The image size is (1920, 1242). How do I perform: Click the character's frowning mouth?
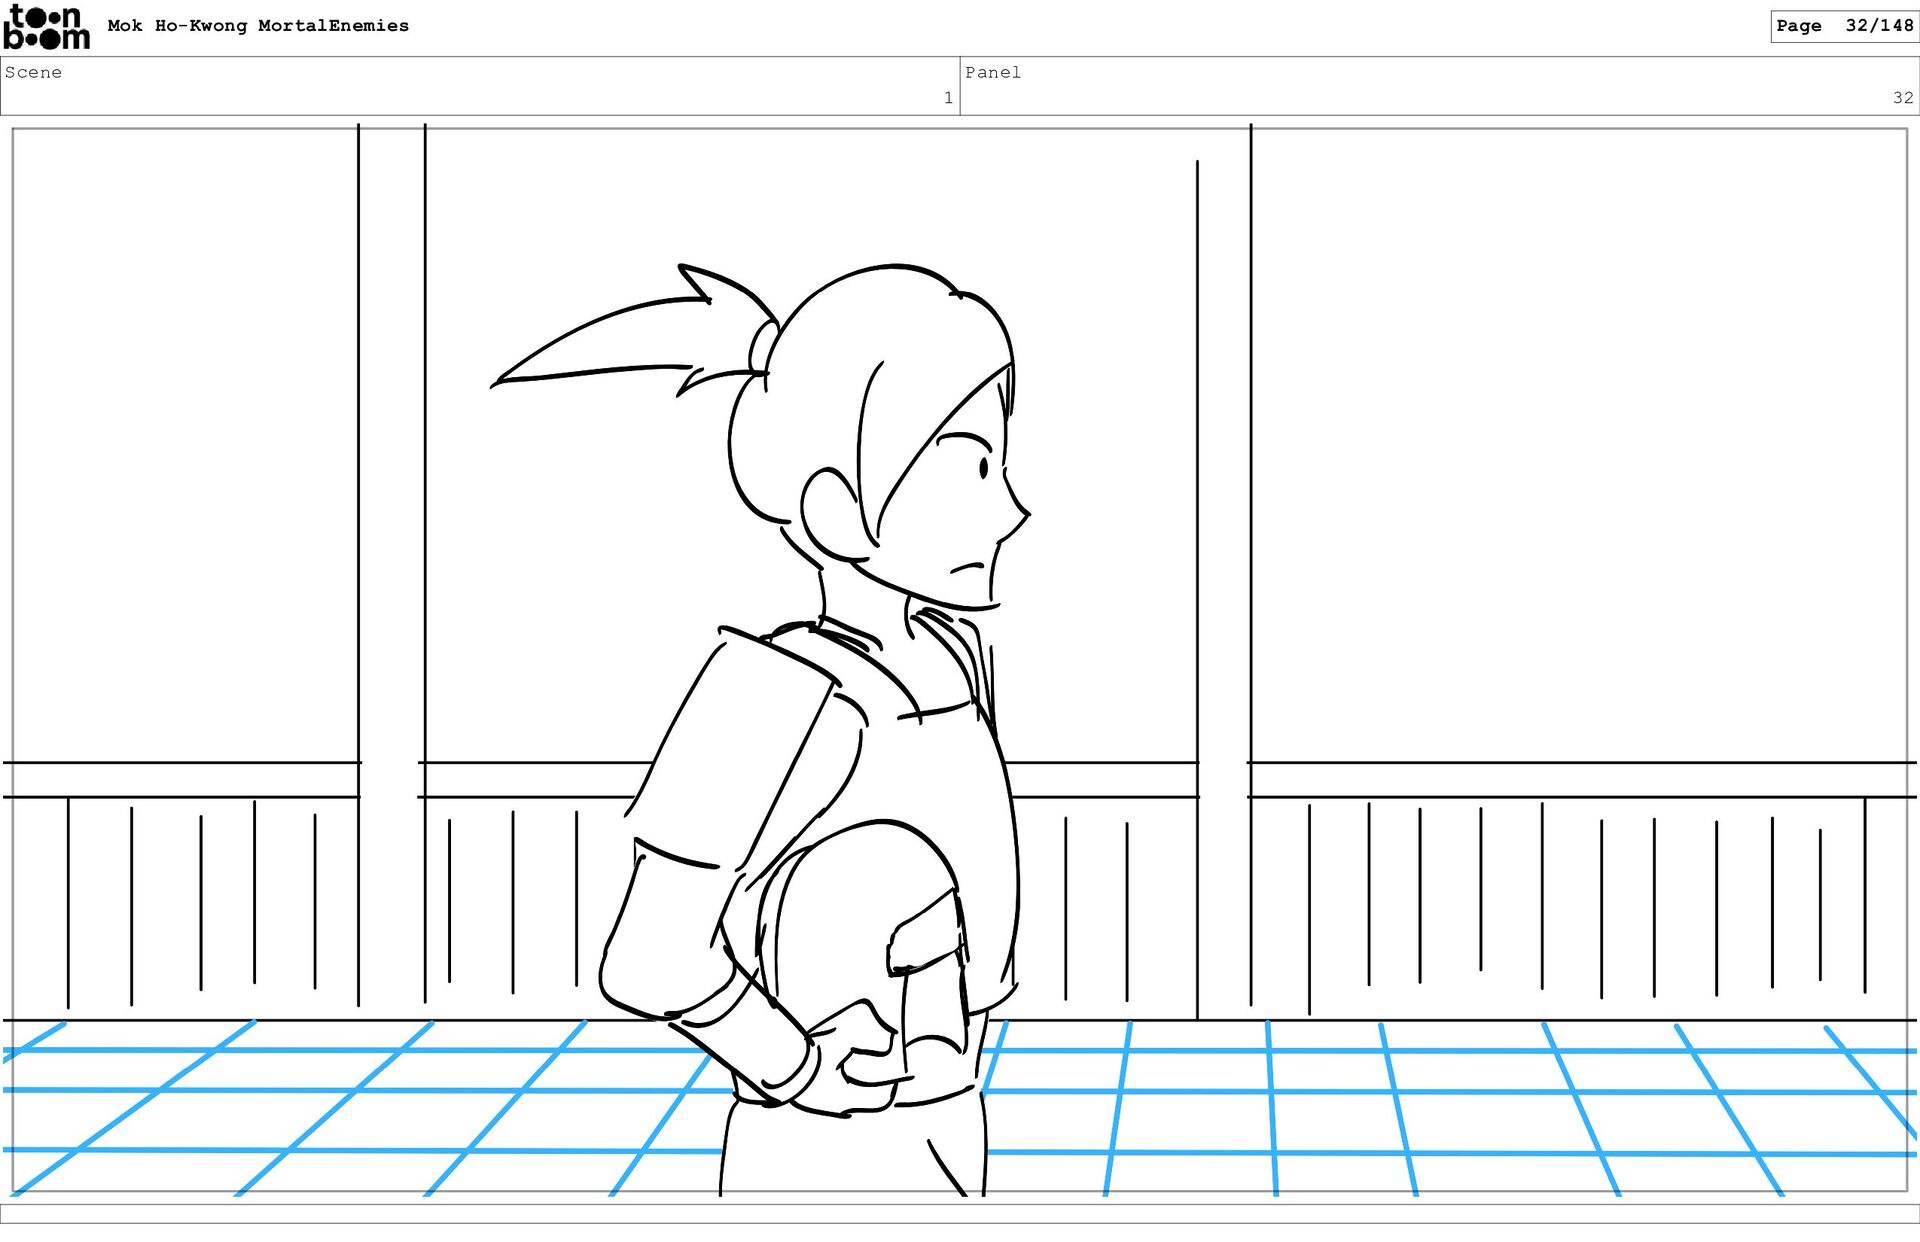coord(966,568)
